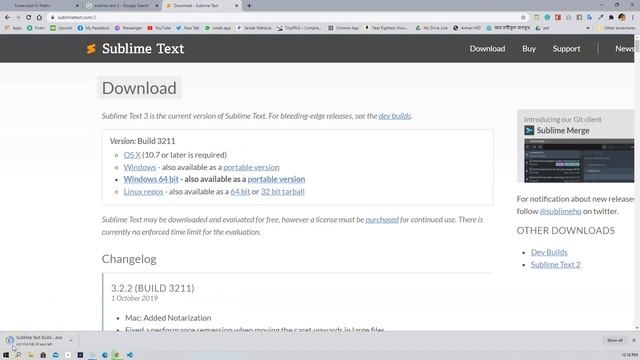The height and width of the screenshot is (360, 640).
Task: Open the Fiverr bookmark
Action: [x=36, y=28]
